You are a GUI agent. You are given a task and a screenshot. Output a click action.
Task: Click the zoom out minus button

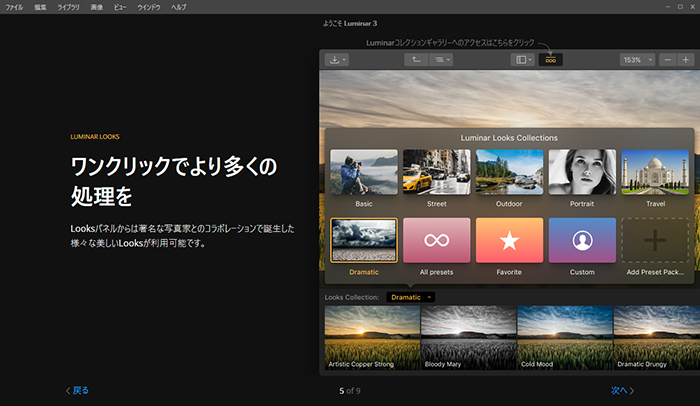668,60
